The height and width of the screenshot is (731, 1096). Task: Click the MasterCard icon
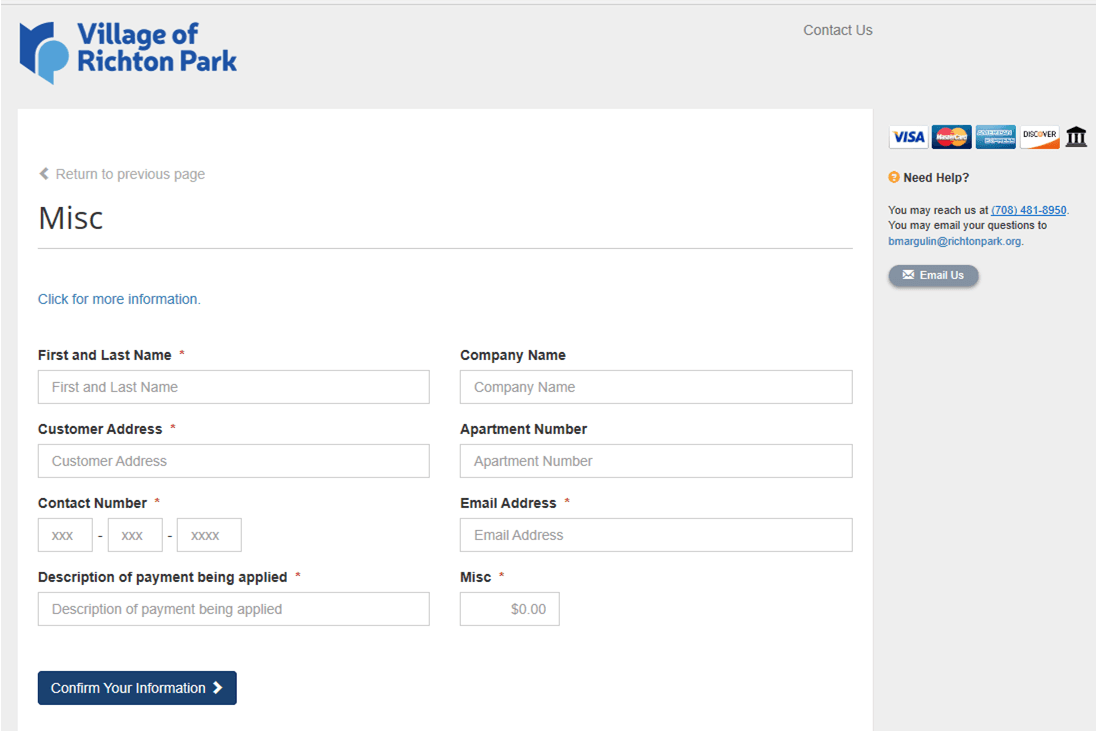(x=951, y=137)
